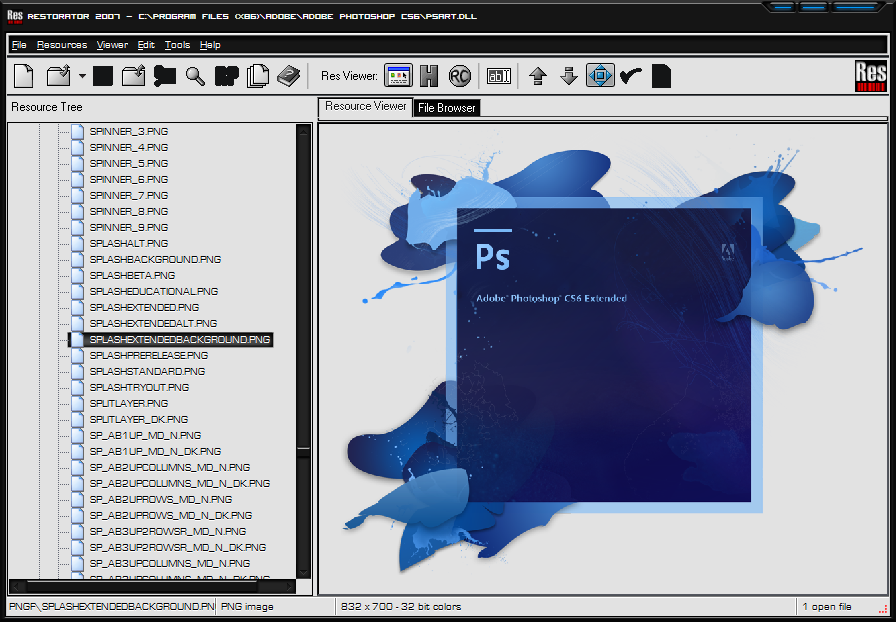Switch Res Viewer to Hex (H) mode
The height and width of the screenshot is (622, 896).
click(x=429, y=75)
